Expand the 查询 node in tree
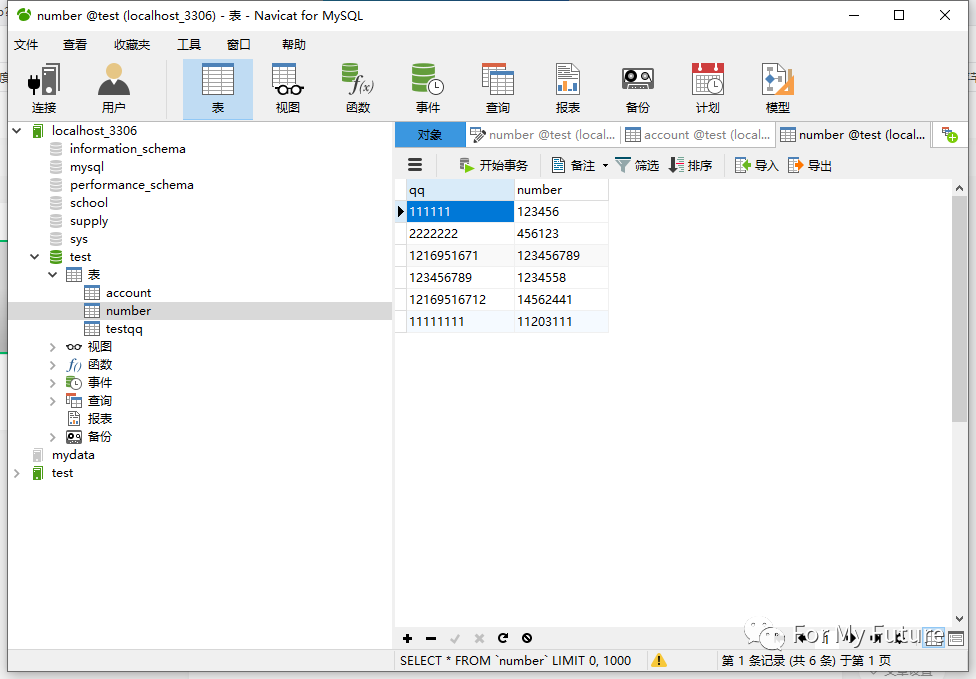Viewport: 976px width, 679px height. [53, 401]
